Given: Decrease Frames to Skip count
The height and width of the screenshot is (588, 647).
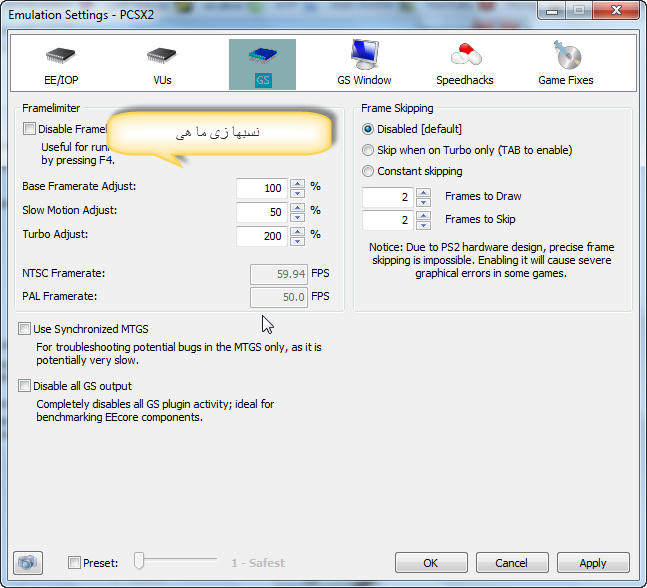Looking at the screenshot, I should click(x=423, y=225).
